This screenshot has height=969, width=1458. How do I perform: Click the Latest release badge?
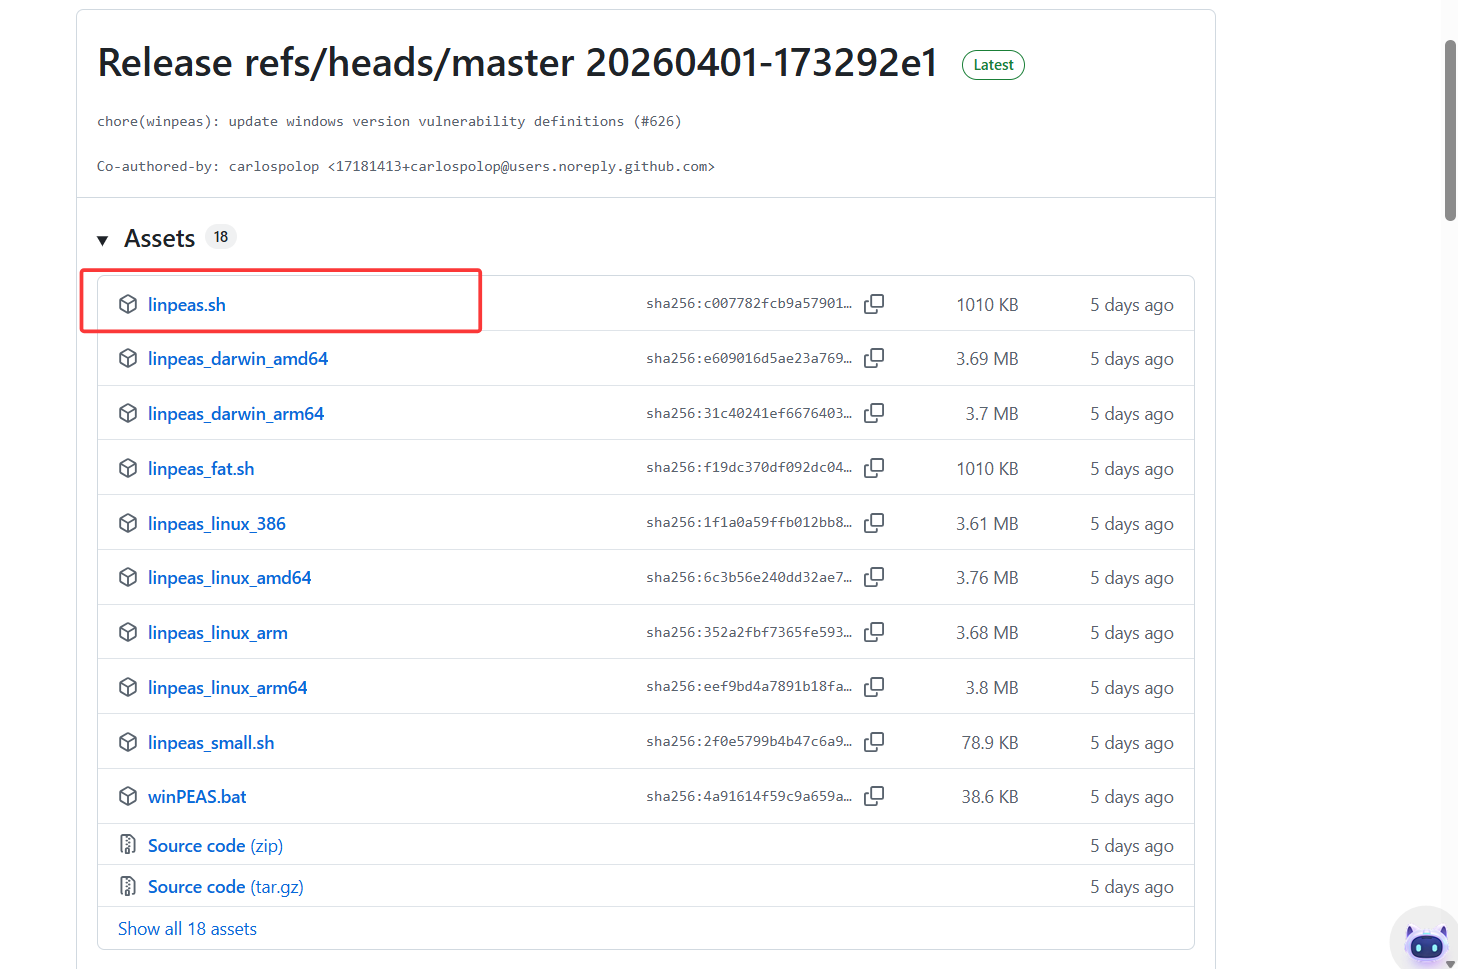pos(993,65)
